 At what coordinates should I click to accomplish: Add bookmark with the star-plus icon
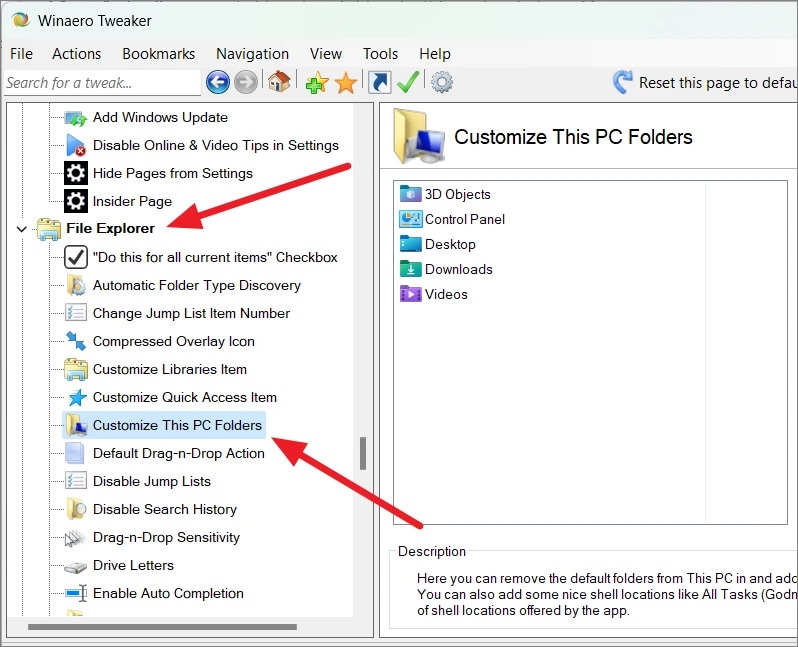(317, 82)
